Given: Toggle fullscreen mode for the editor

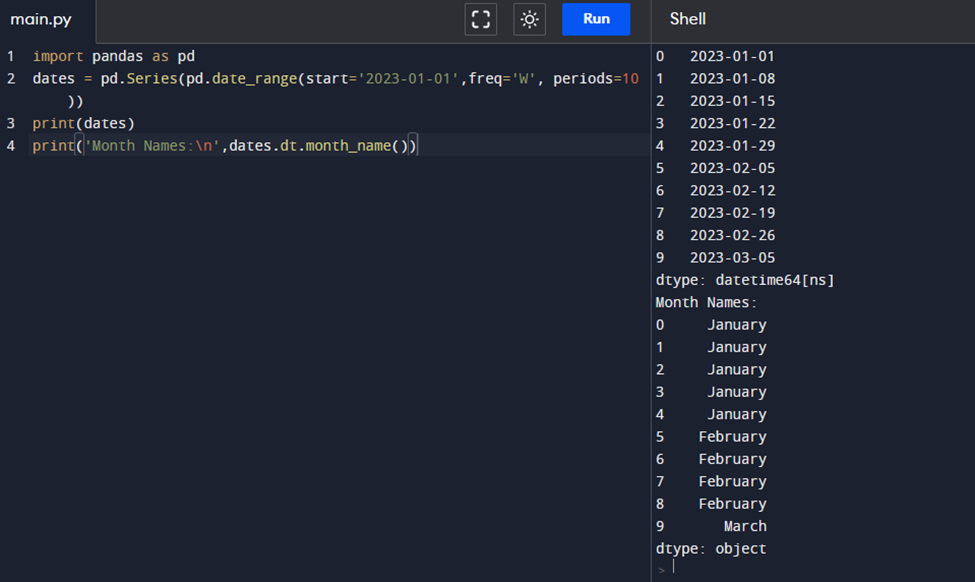Looking at the screenshot, I should pos(481,19).
